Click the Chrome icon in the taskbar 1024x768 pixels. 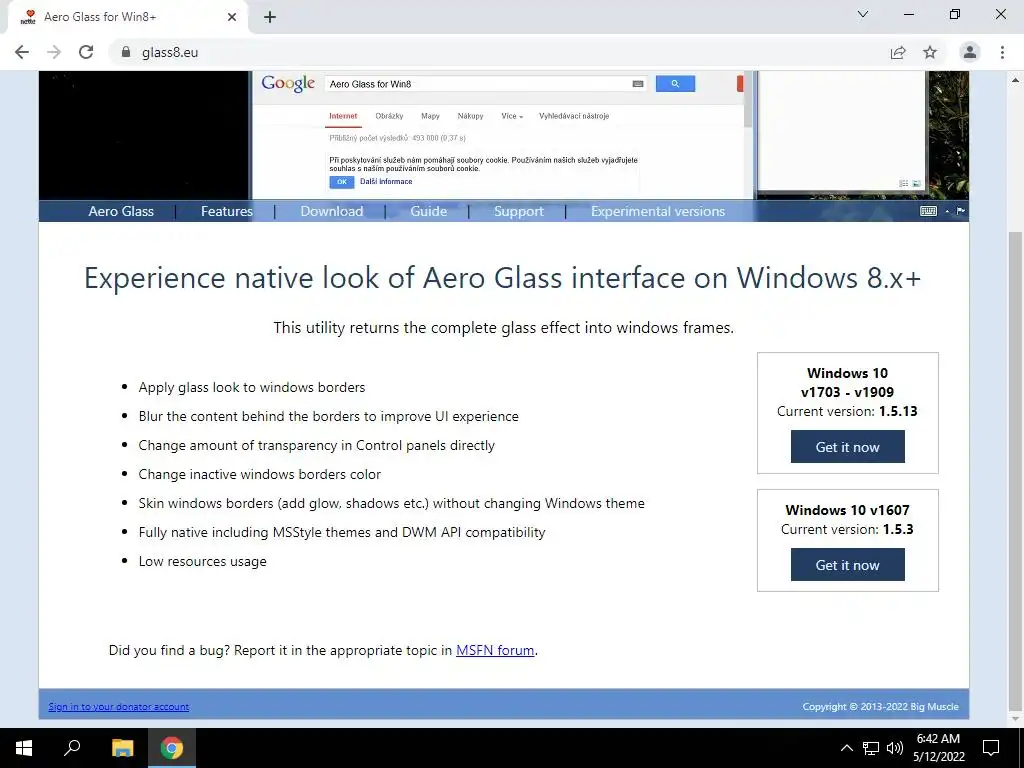coord(172,748)
